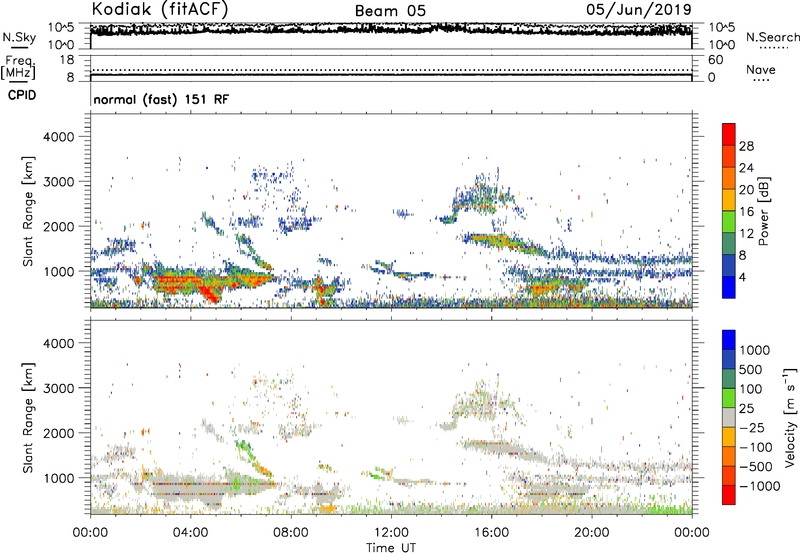
Task: Click the red bottom of the Velocity colorbar
Action: pos(729,495)
